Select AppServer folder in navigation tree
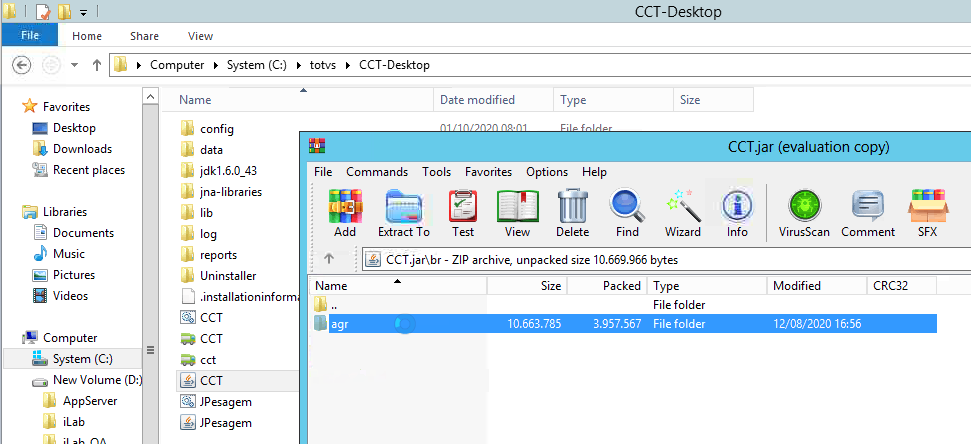 pos(80,401)
